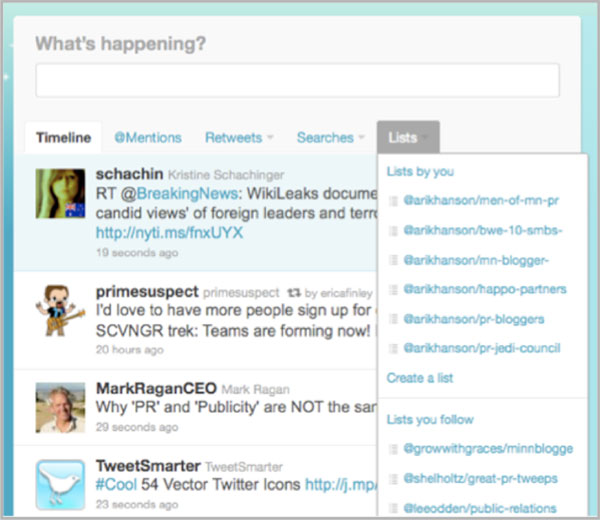Open the Searches tab
This screenshot has height=520, width=600.
click(x=325, y=137)
